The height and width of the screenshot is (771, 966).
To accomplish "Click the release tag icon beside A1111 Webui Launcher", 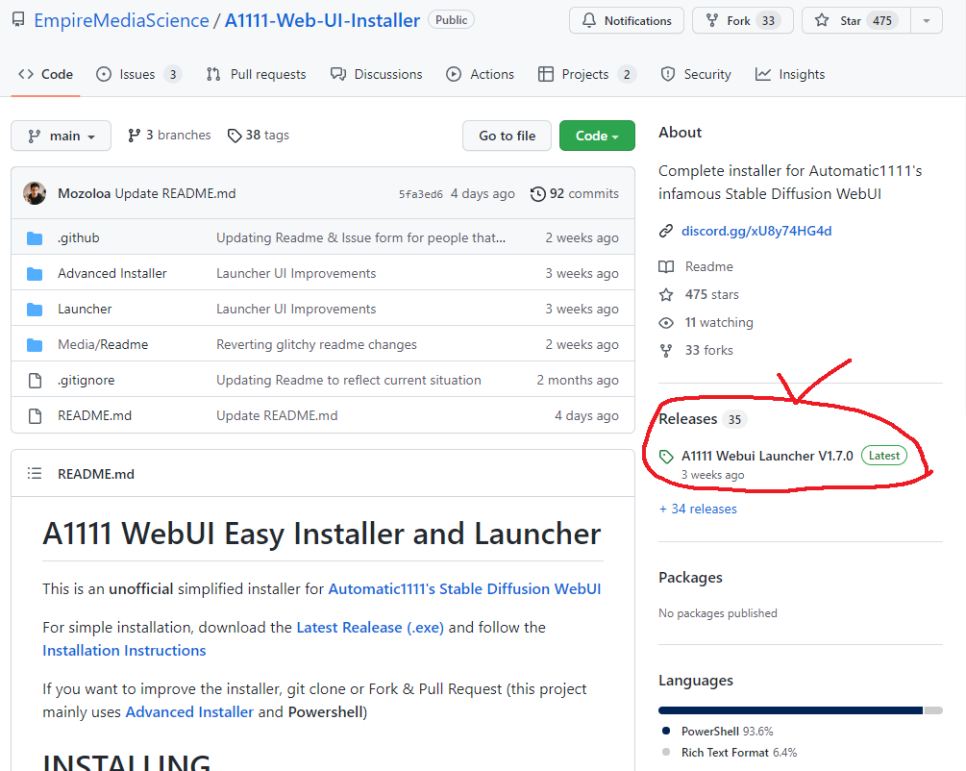I will (x=666, y=457).
